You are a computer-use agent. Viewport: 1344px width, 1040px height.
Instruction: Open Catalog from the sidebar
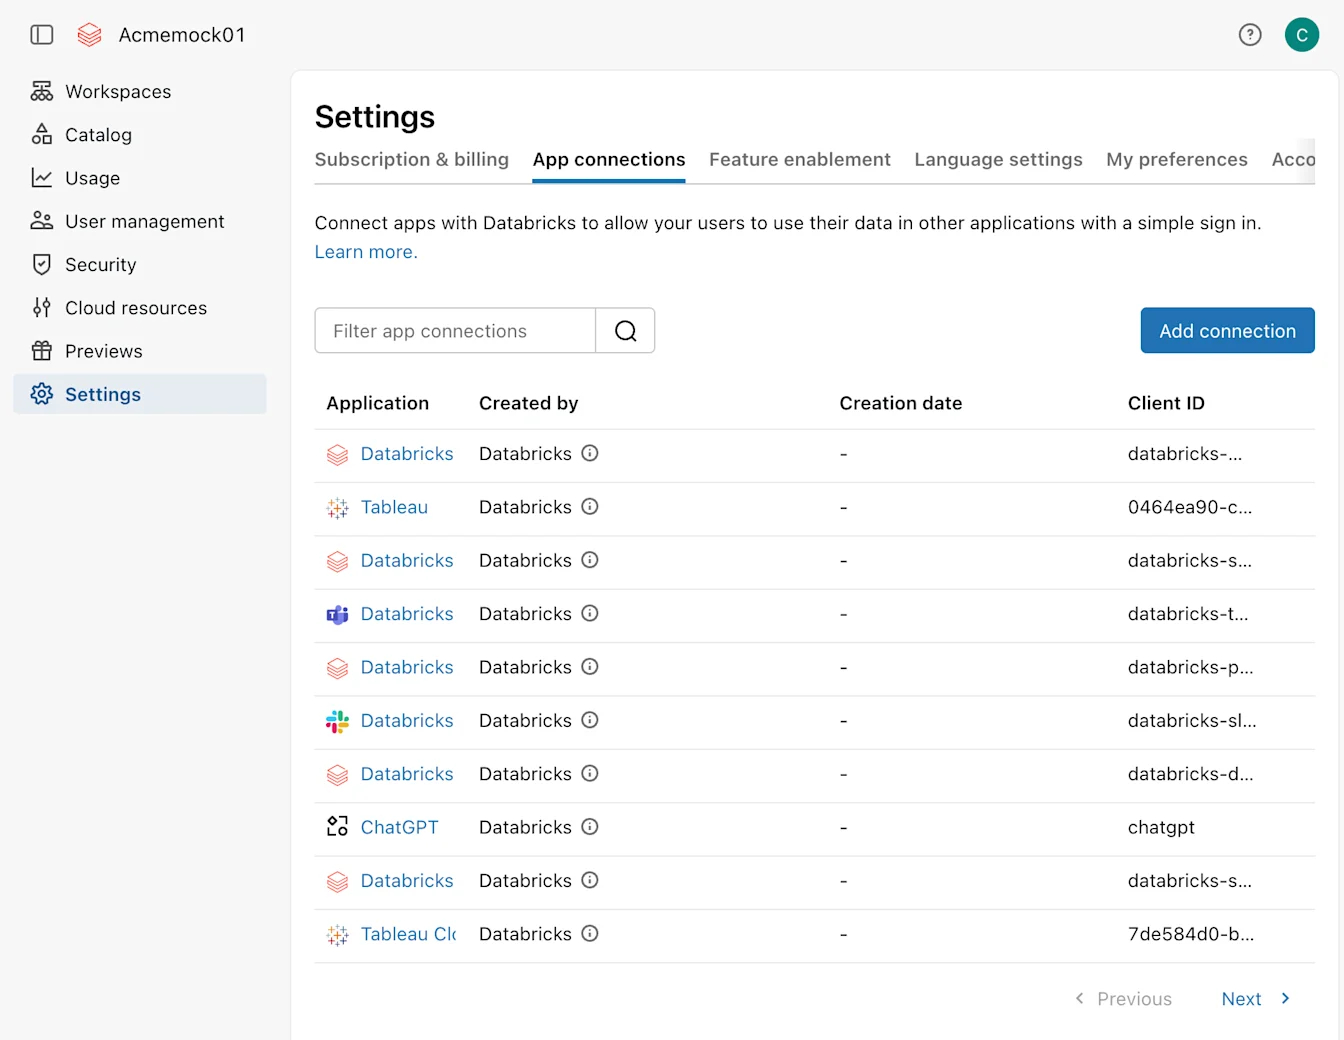[x=140, y=134]
